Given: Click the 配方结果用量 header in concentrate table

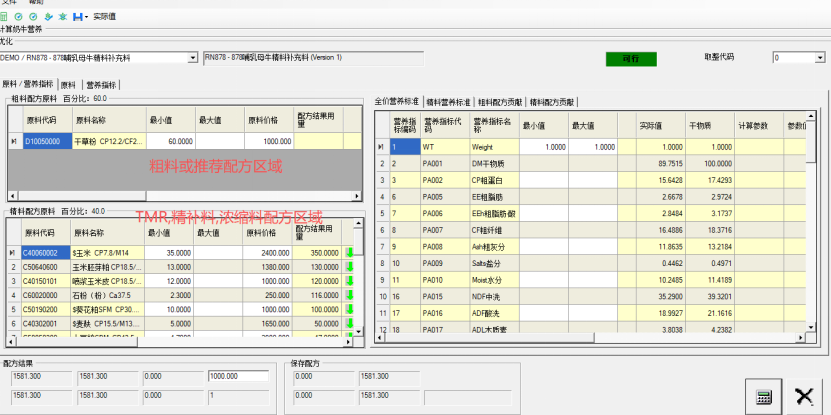Looking at the screenshot, I should [x=317, y=232].
